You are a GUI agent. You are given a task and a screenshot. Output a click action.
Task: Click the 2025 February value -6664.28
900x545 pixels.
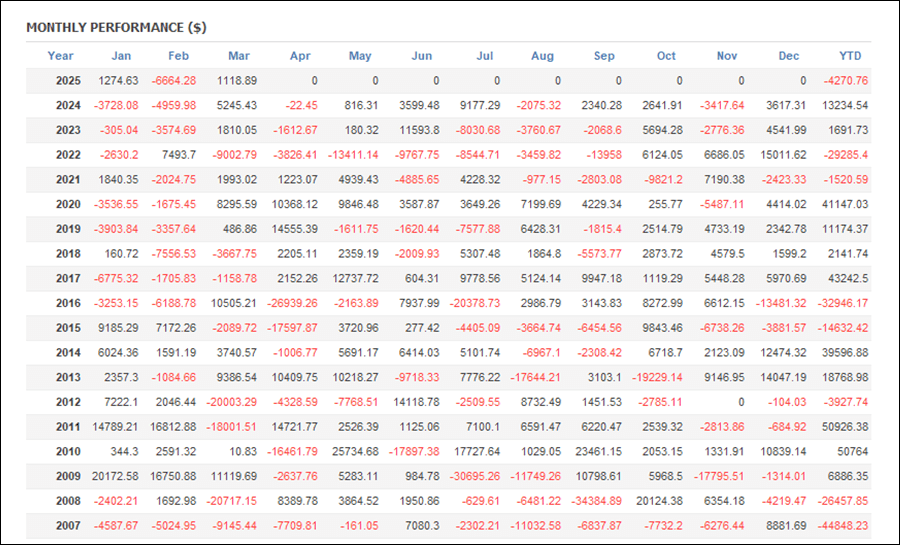pyautogui.click(x=174, y=81)
